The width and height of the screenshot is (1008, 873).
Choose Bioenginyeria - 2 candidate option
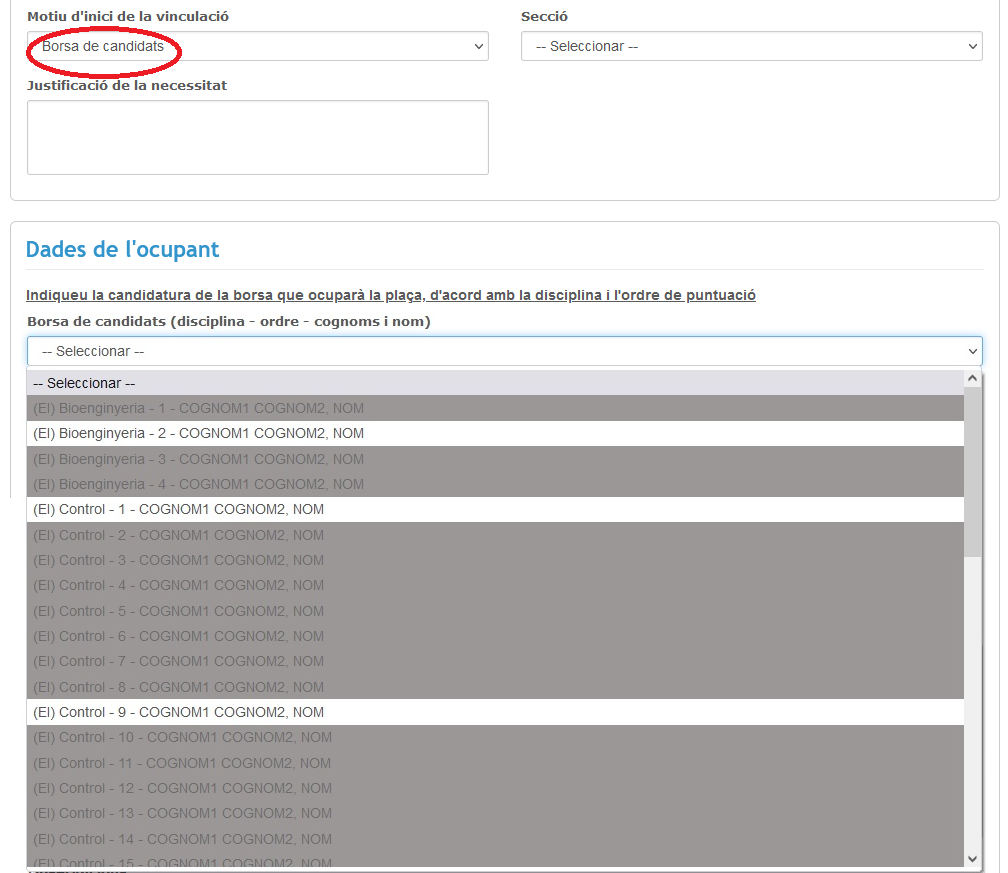coord(494,433)
